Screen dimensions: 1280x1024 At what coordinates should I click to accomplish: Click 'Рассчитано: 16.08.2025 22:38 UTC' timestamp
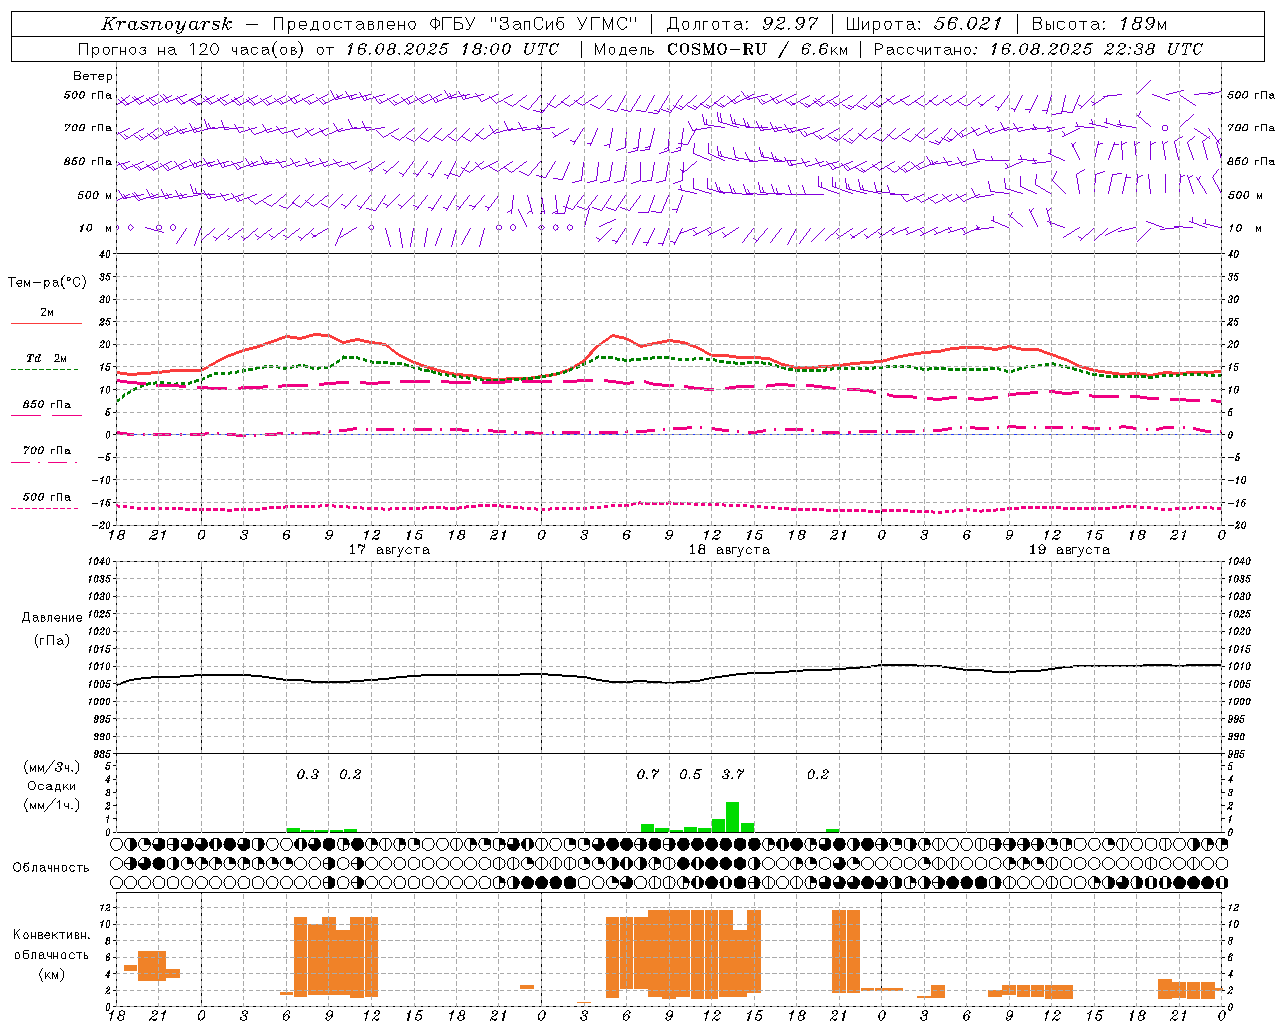(1038, 49)
